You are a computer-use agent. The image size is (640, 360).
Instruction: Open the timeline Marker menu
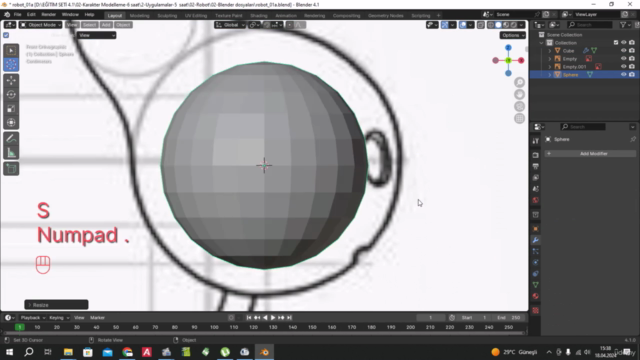[97, 318]
